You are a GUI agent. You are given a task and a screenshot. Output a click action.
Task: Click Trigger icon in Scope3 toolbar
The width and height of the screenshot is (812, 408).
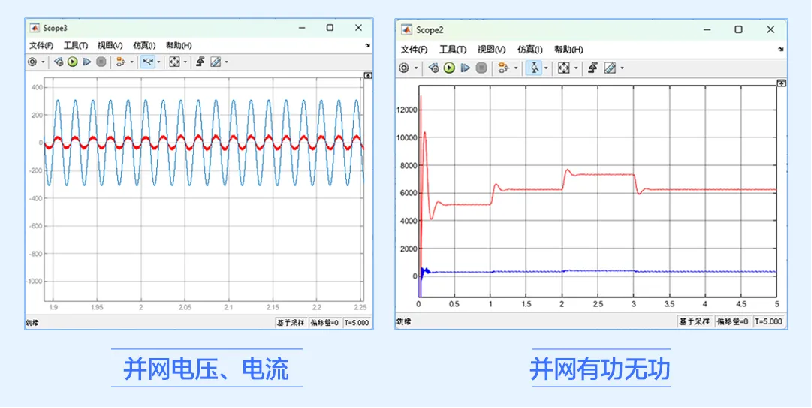120,62
